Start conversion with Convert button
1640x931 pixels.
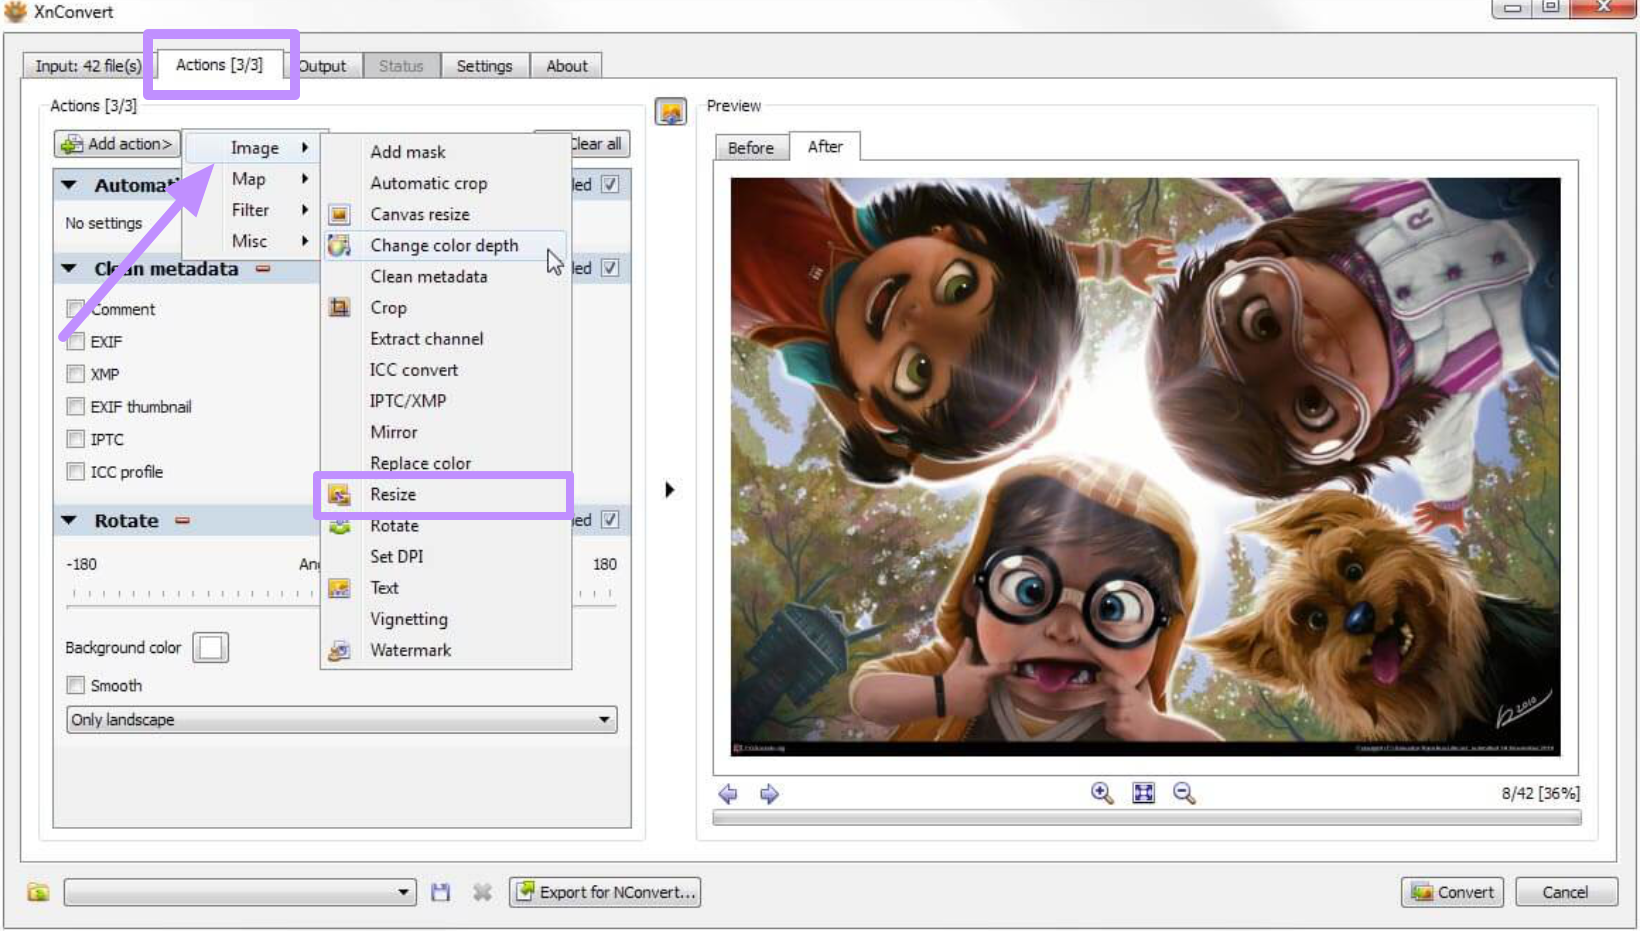pos(1453,892)
